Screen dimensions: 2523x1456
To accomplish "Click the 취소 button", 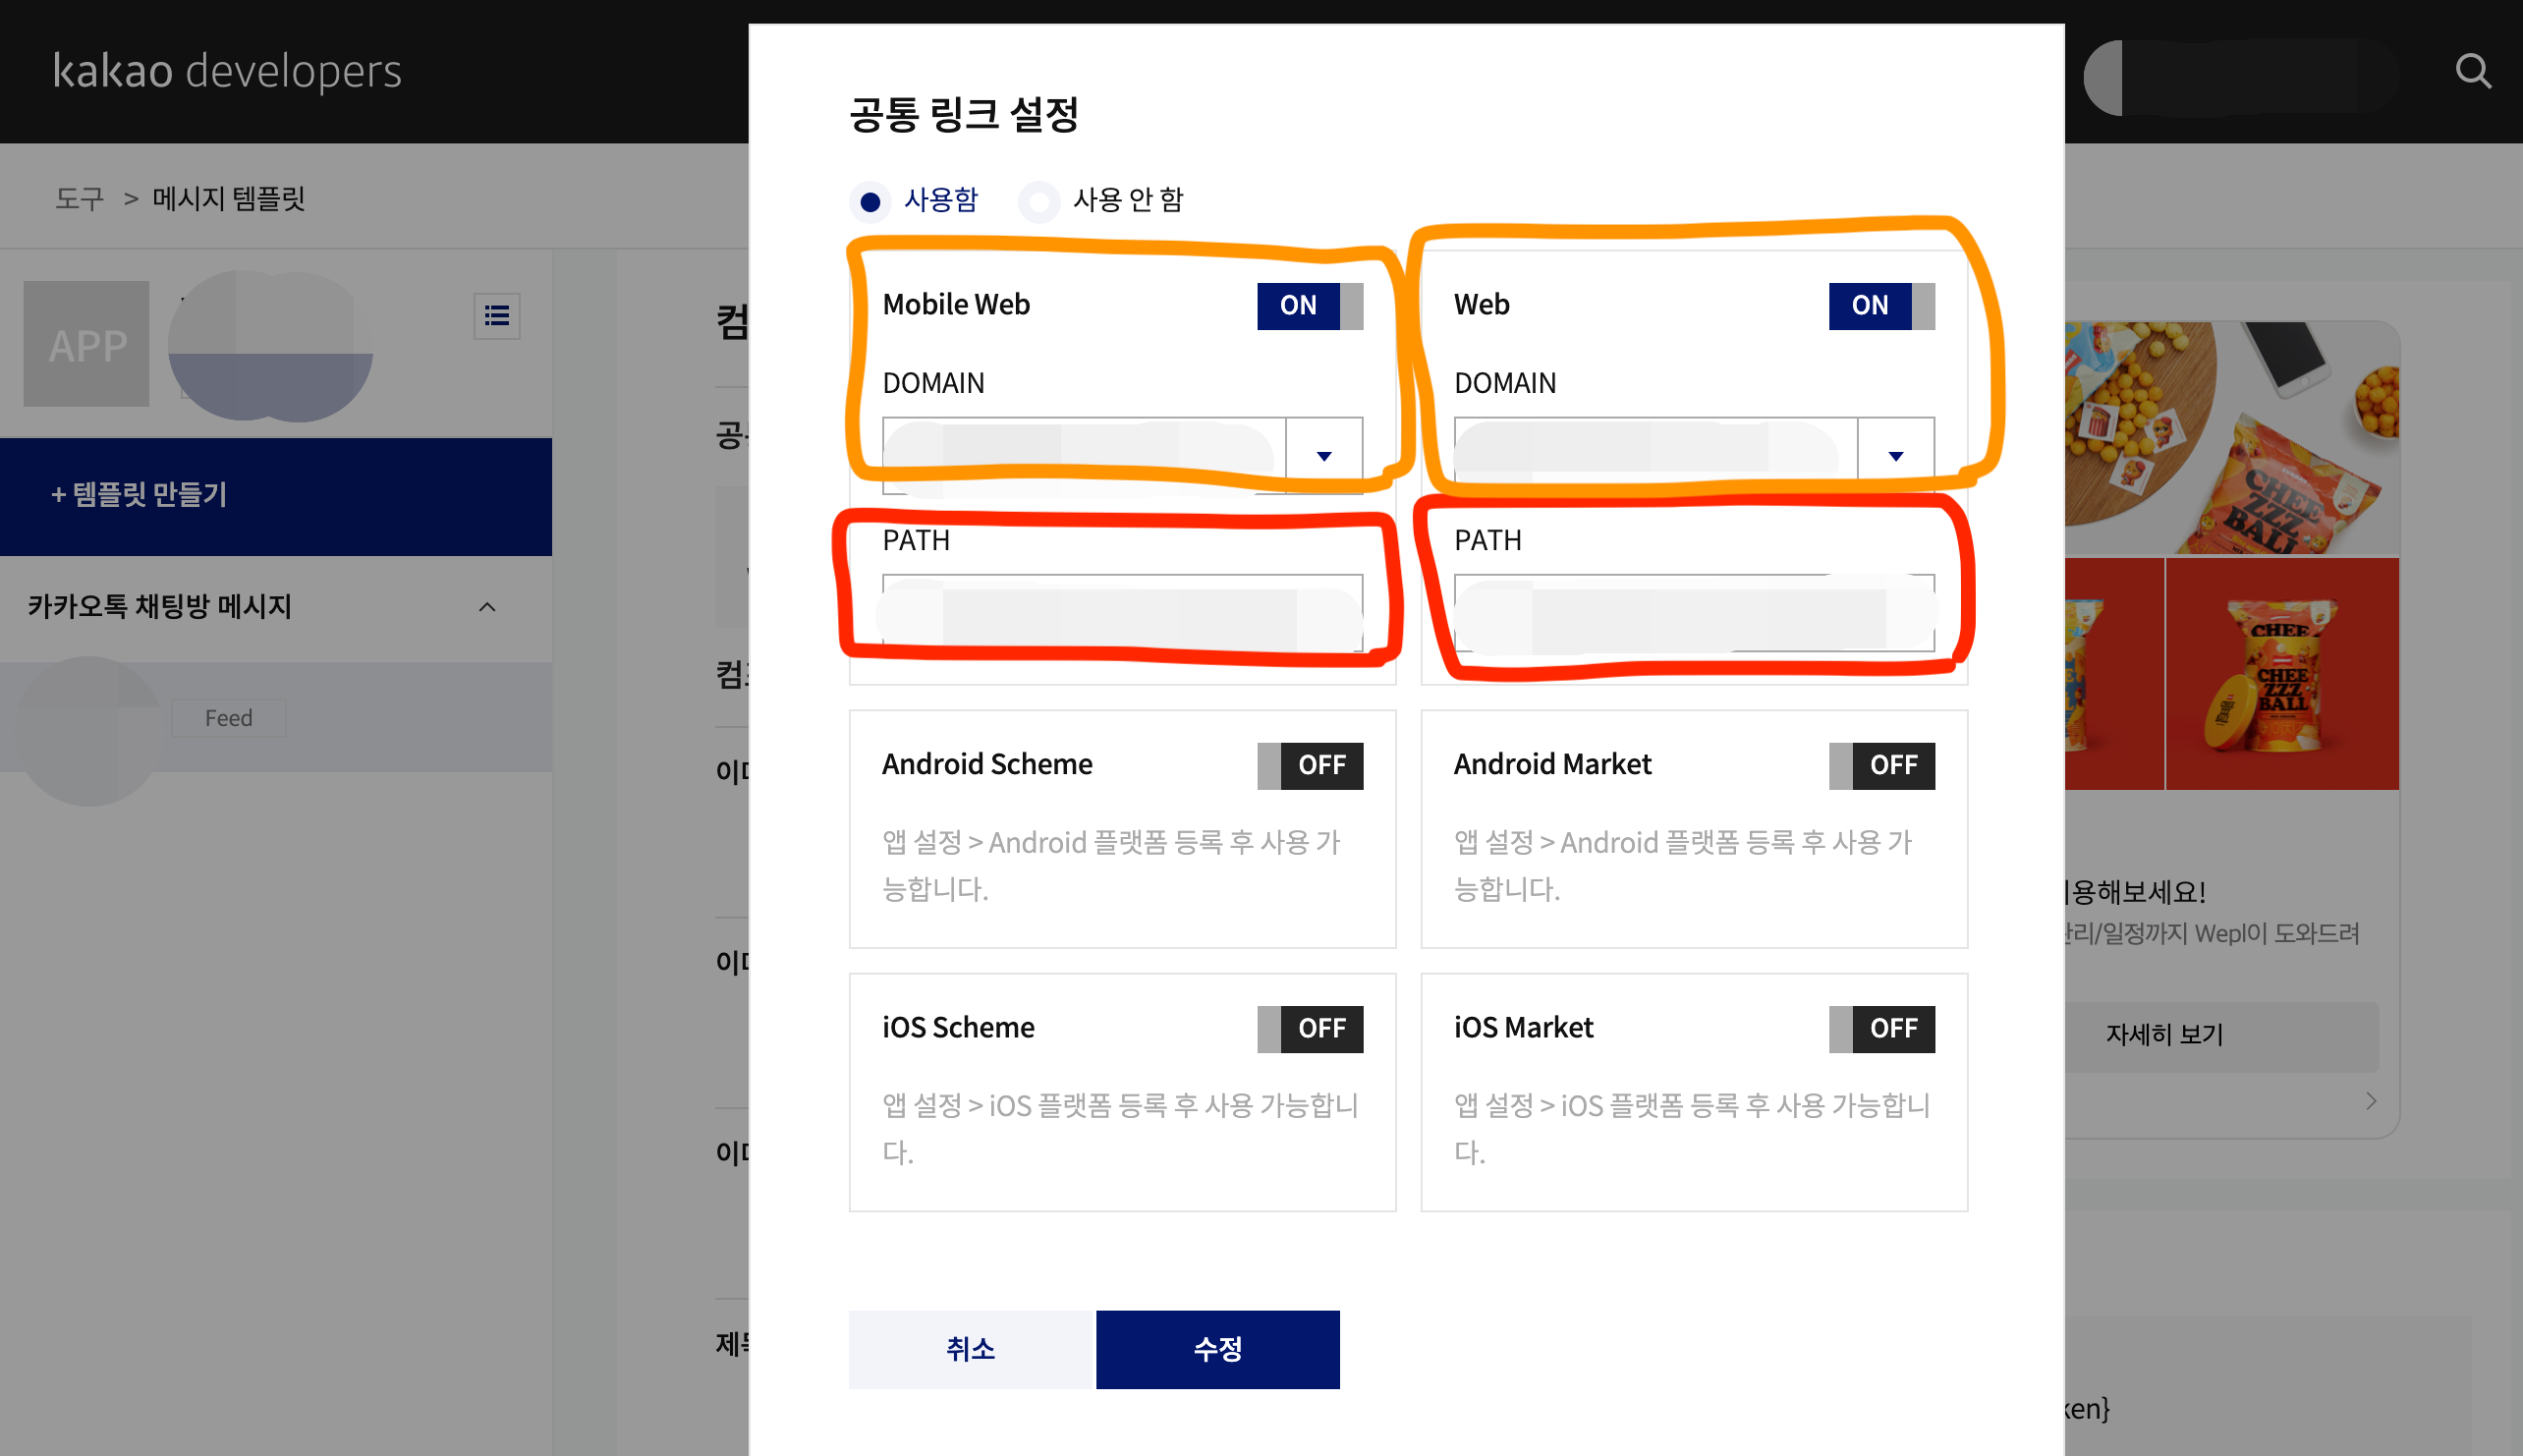I will [971, 1348].
